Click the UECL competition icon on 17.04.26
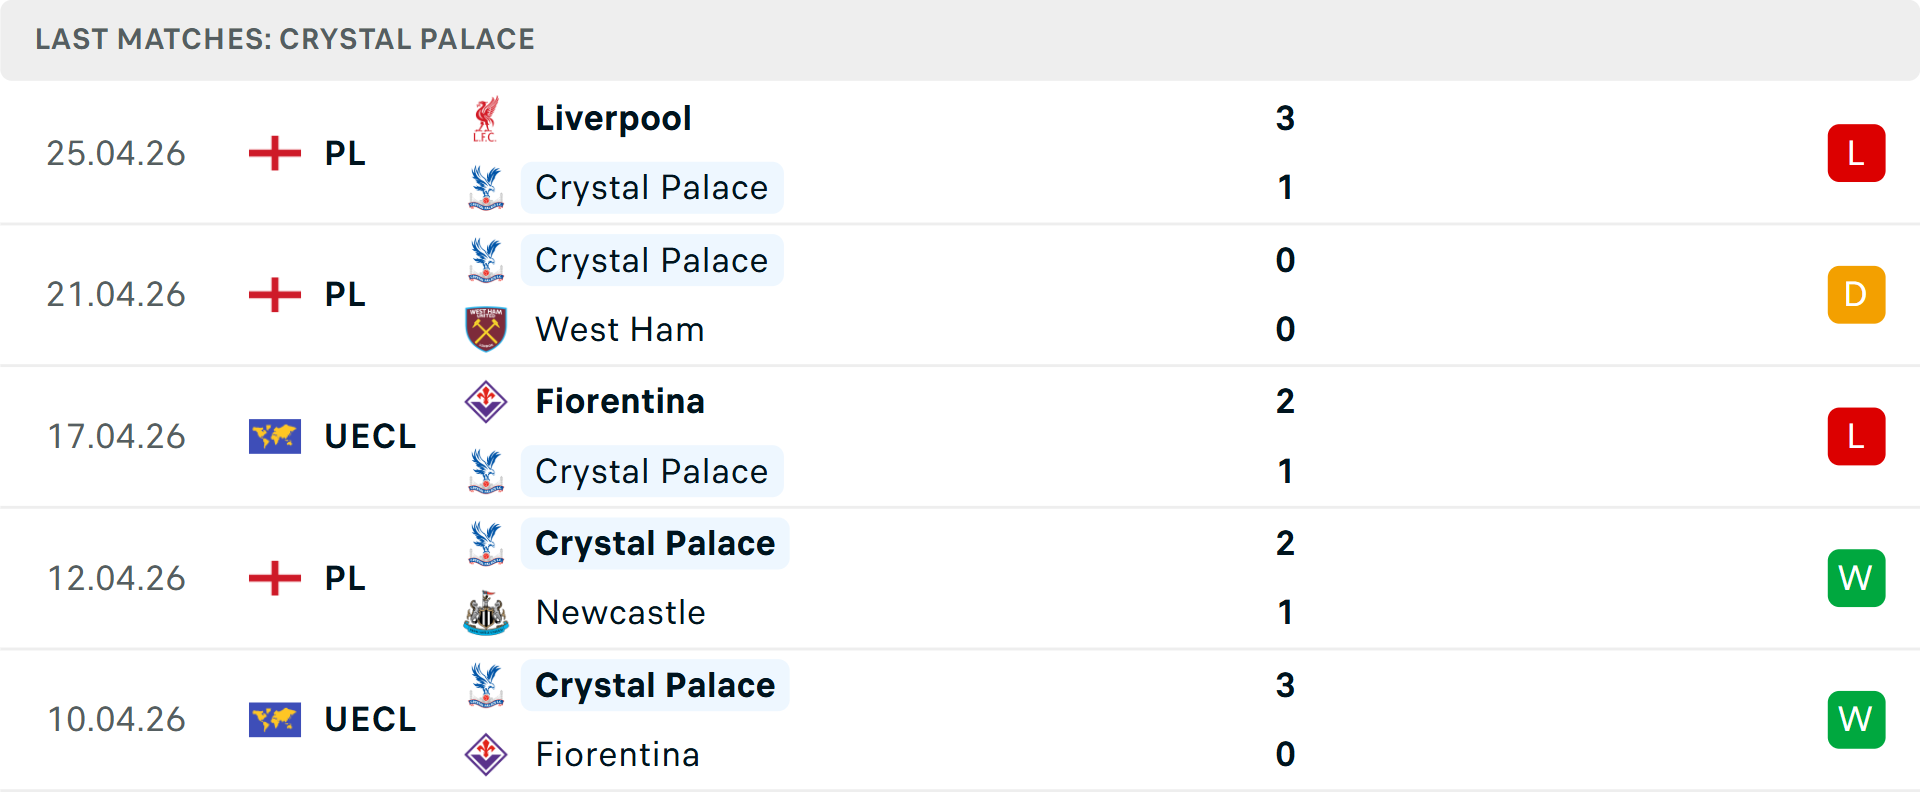Image resolution: width=1920 pixels, height=792 pixels. tap(274, 436)
